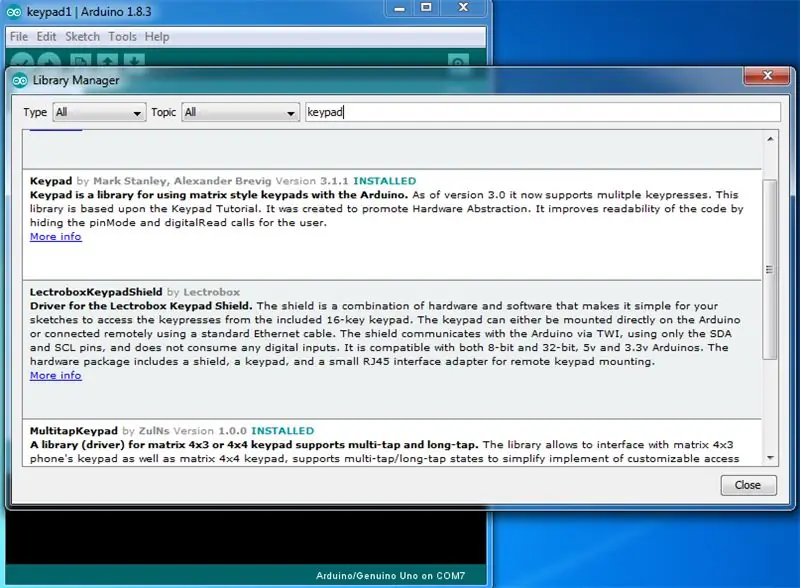The image size is (800, 588).
Task: Open the Edit menu
Action: point(46,37)
